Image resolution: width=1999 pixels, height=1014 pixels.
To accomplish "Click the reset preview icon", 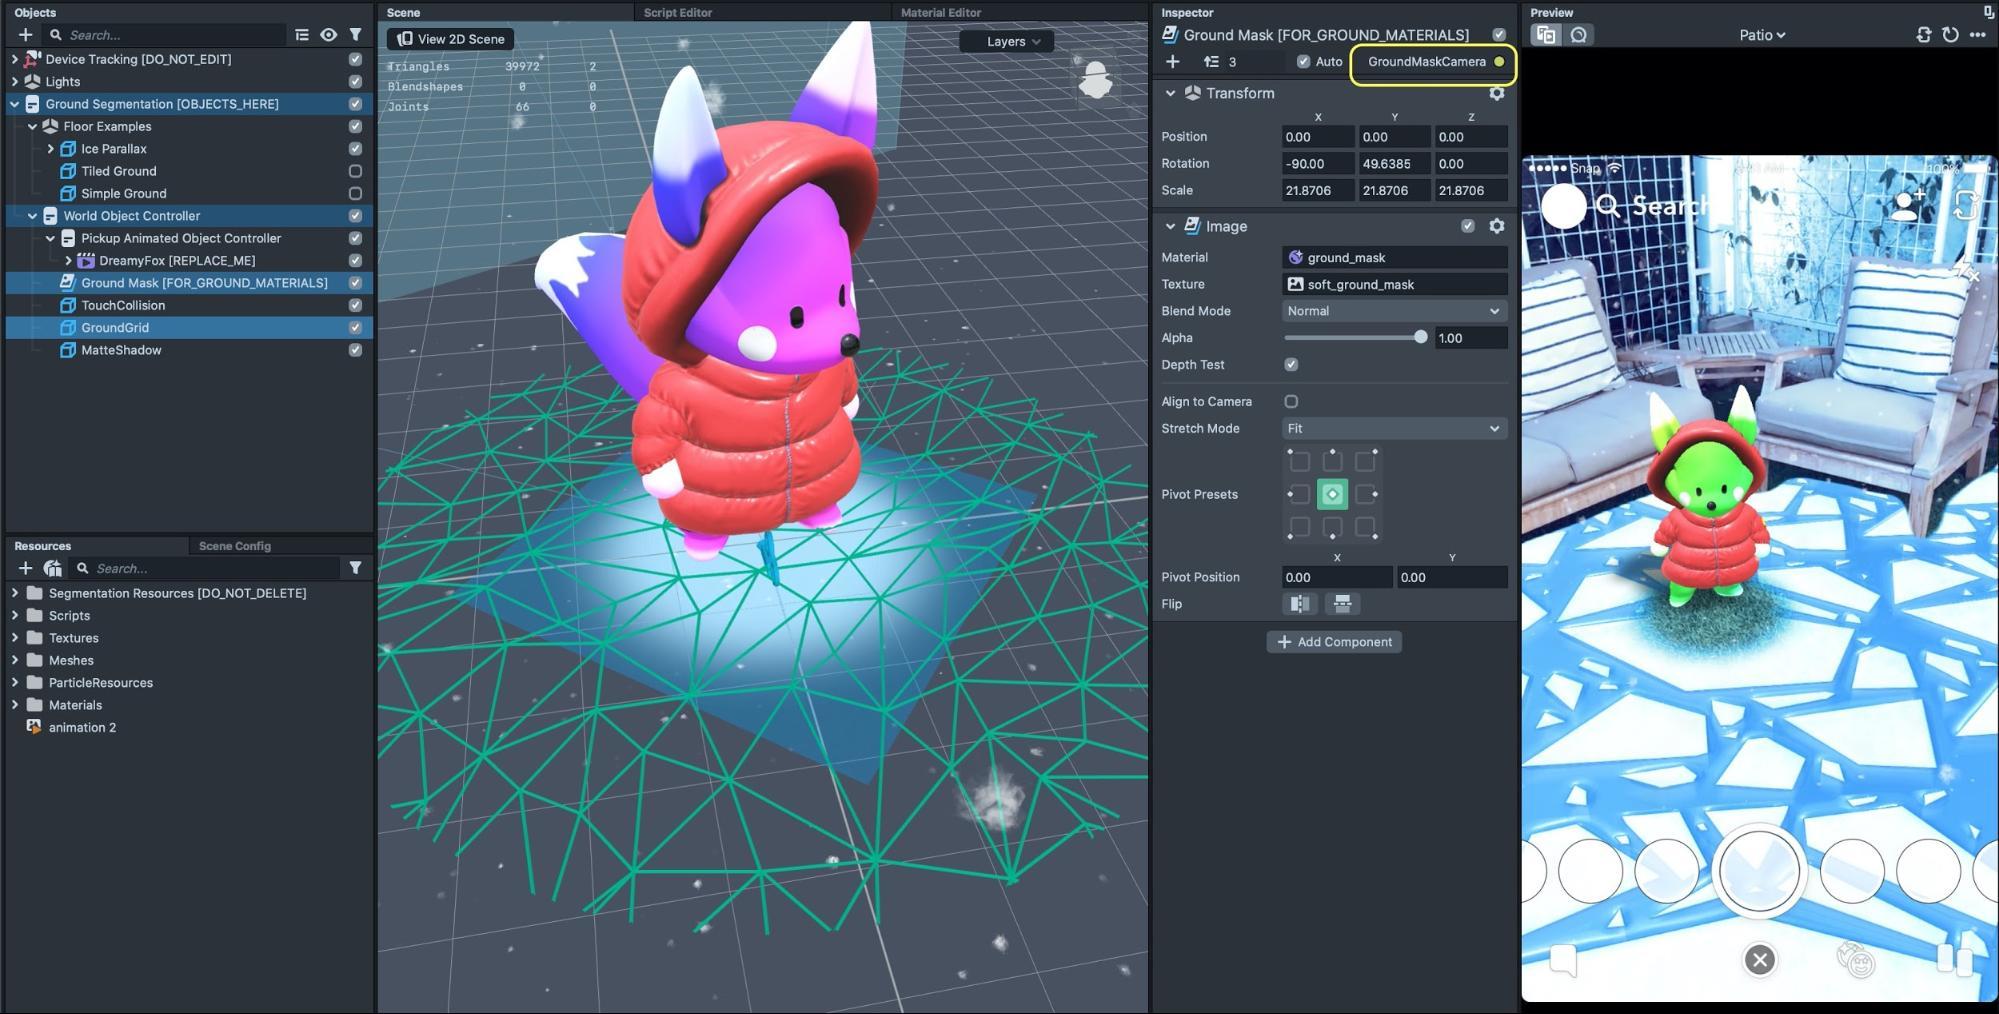I will coord(1950,35).
